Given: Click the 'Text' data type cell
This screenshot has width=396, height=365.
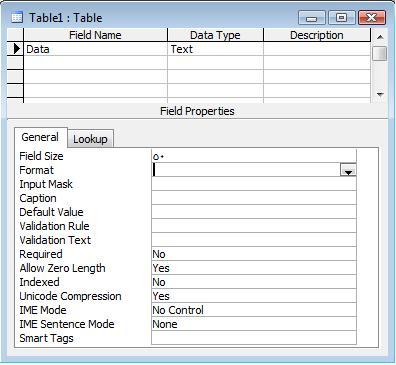Looking at the screenshot, I should [x=215, y=49].
